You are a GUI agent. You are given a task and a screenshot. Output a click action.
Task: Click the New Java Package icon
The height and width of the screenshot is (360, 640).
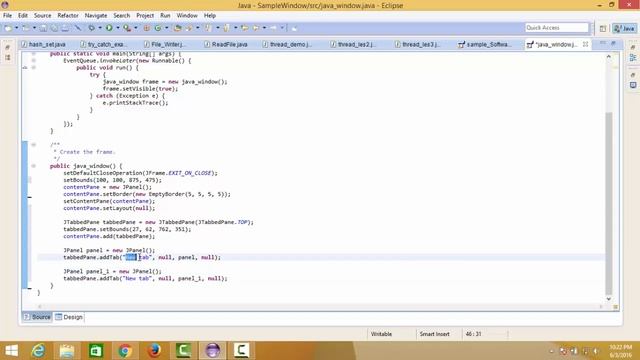[147, 28]
